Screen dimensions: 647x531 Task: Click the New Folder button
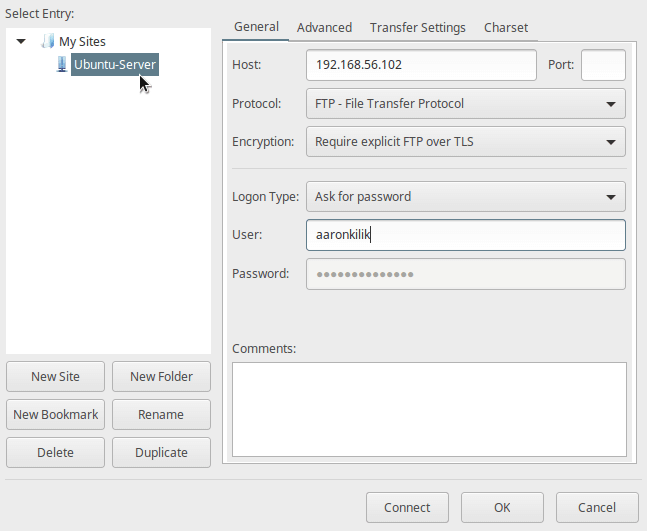[161, 377]
